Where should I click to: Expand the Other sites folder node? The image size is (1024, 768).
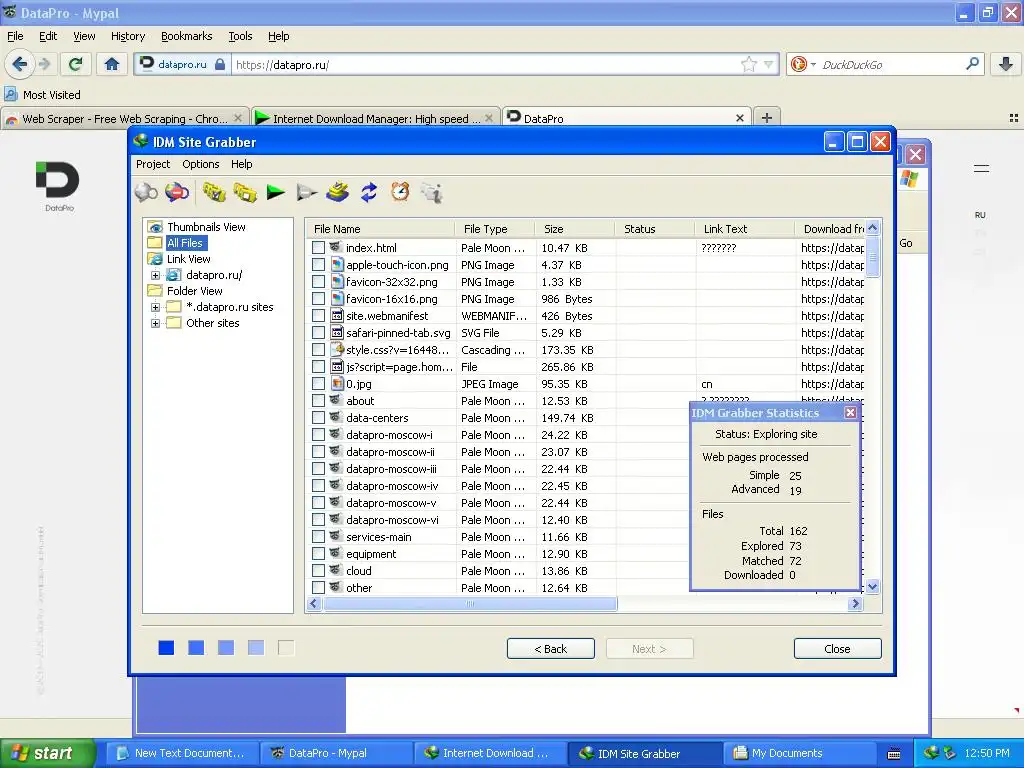[155, 323]
